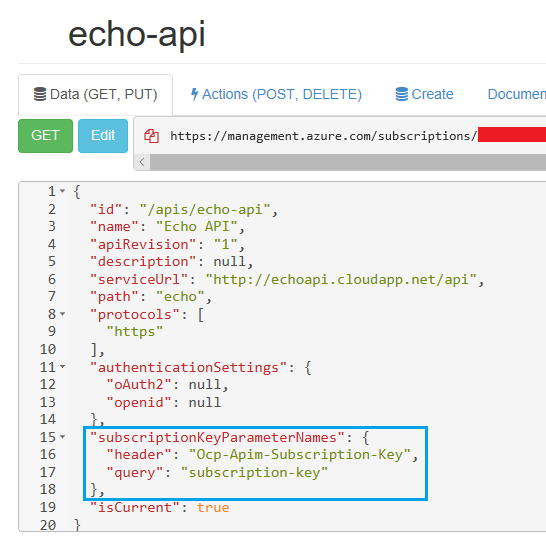This screenshot has width=546, height=543.
Task: Collapse the authenticationSettings fold arrow
Action: pyautogui.click(x=63, y=367)
